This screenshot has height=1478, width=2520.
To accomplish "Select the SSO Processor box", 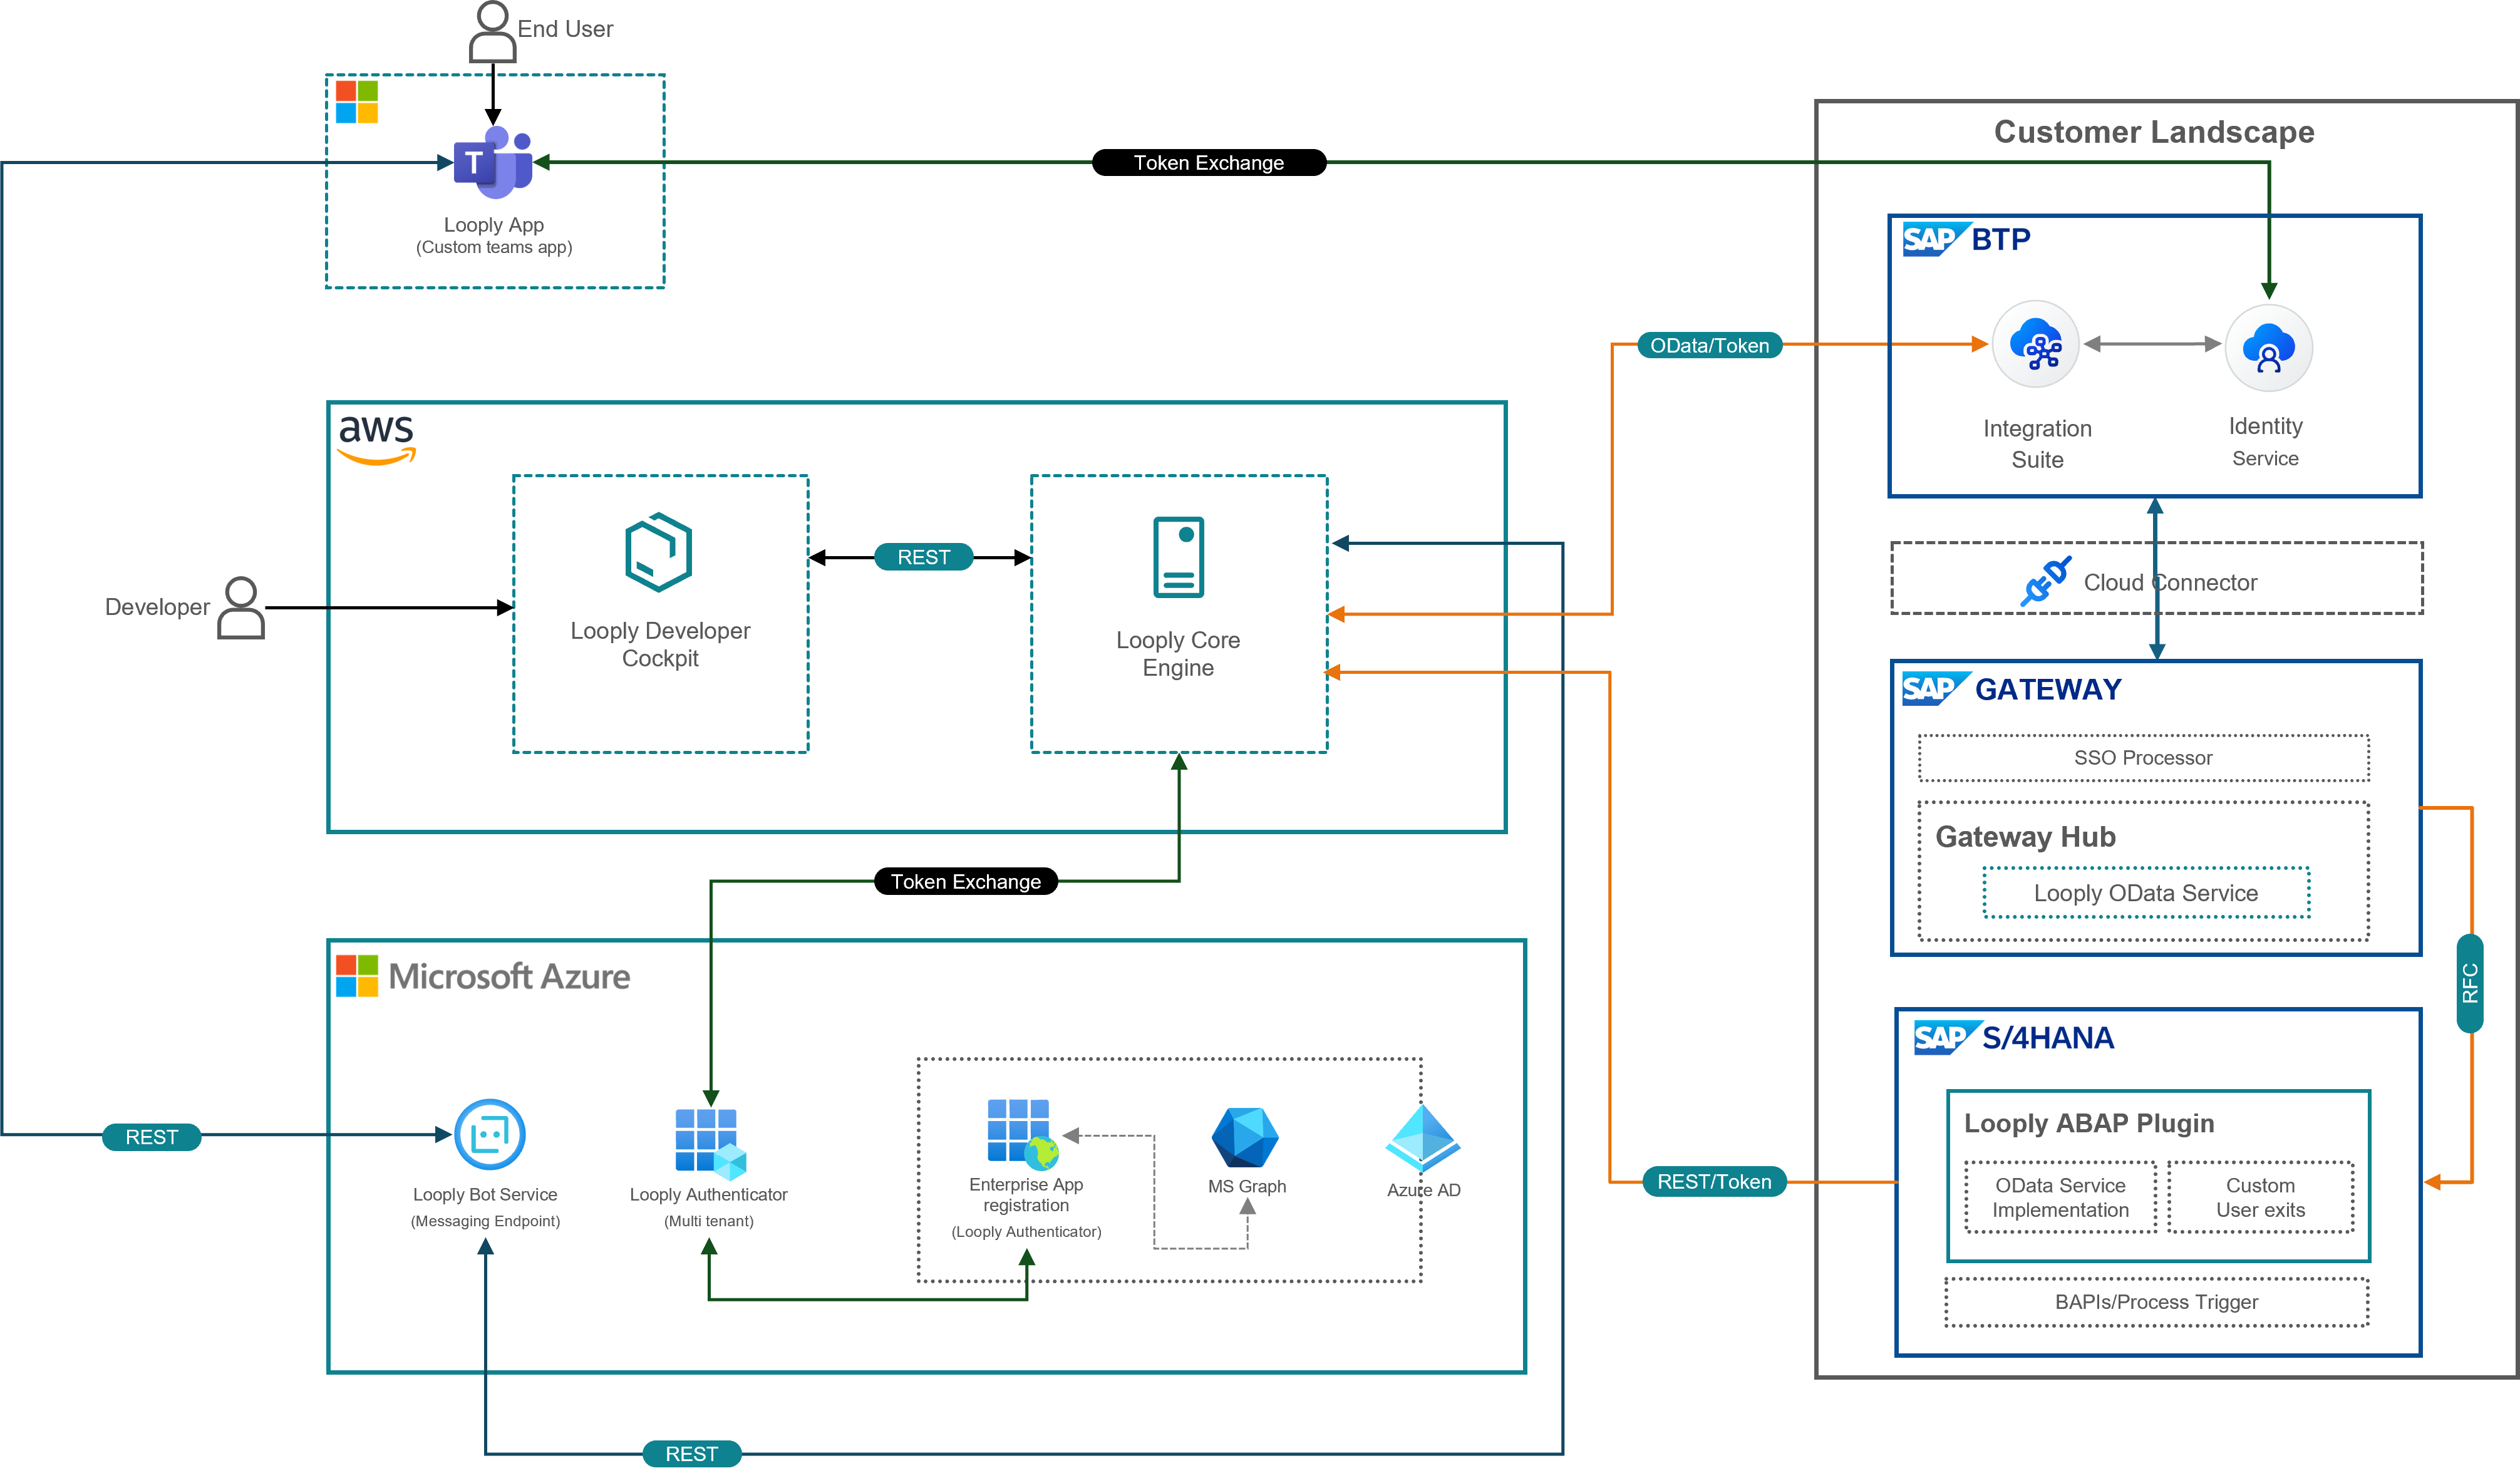I will (2143, 757).
